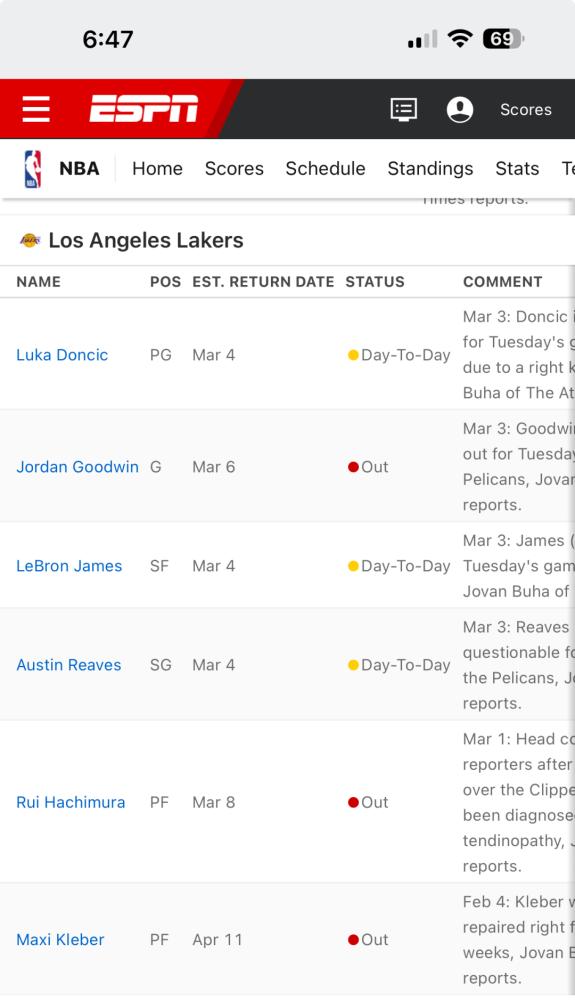Tap the Apr 11 return date for Kleber
This screenshot has height=1000, width=575.
click(x=217, y=939)
